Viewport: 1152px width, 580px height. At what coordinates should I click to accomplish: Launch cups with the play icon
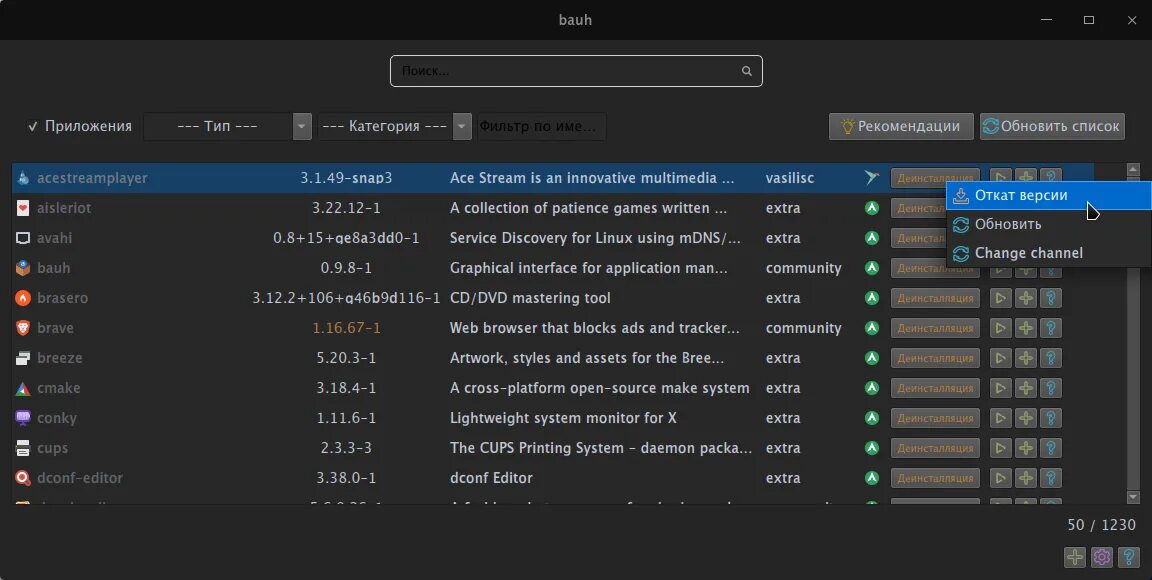pyautogui.click(x=1000, y=448)
